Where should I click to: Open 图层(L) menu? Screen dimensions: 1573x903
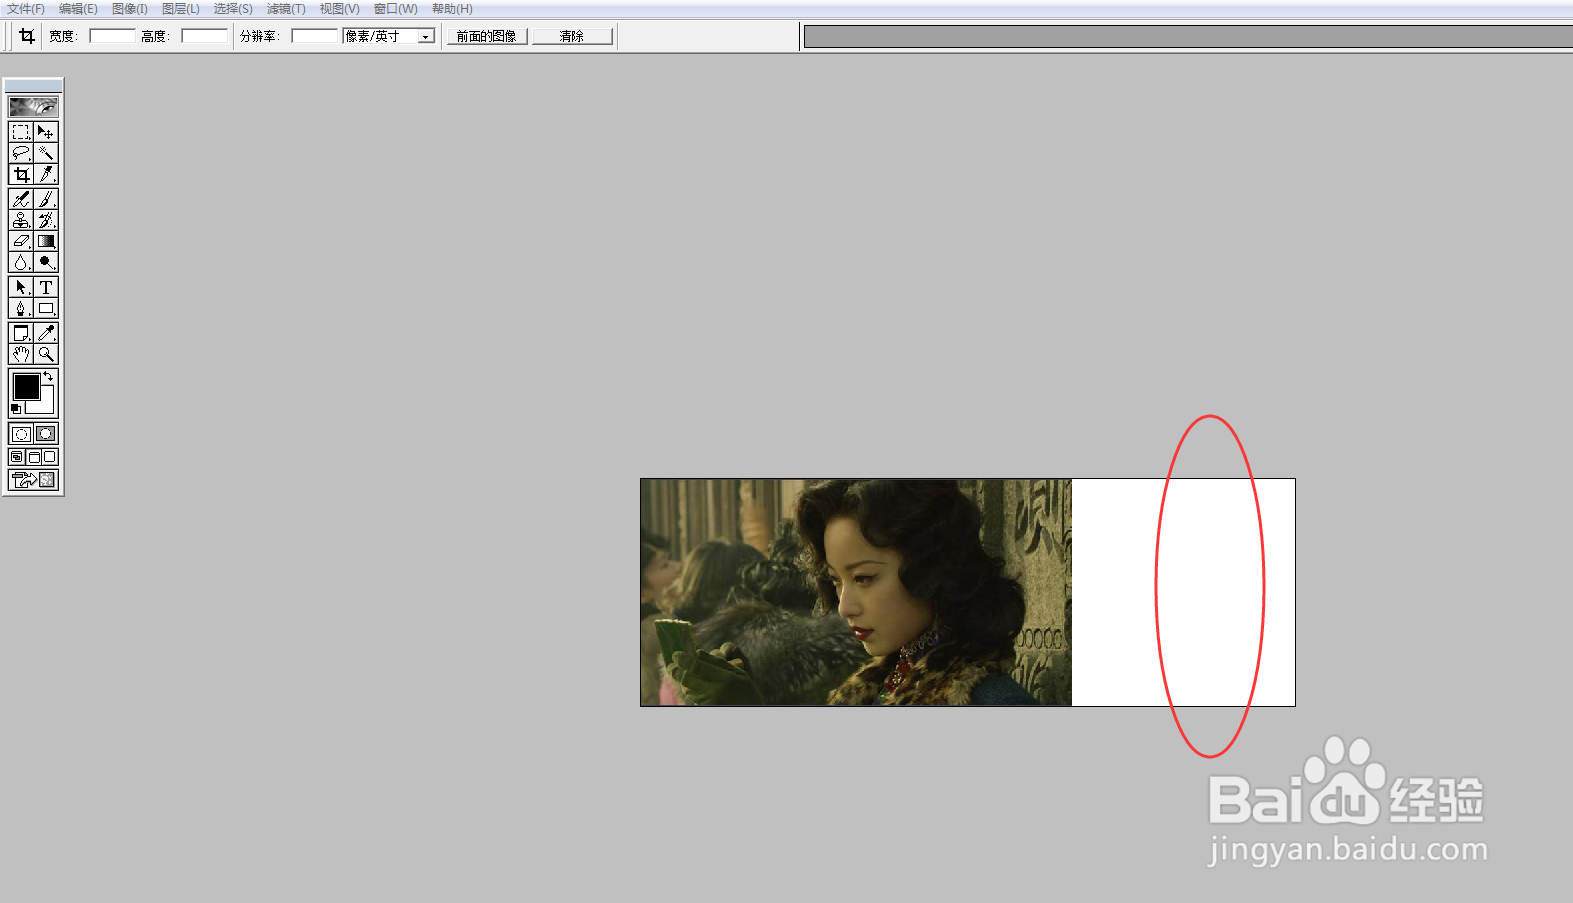click(x=181, y=9)
